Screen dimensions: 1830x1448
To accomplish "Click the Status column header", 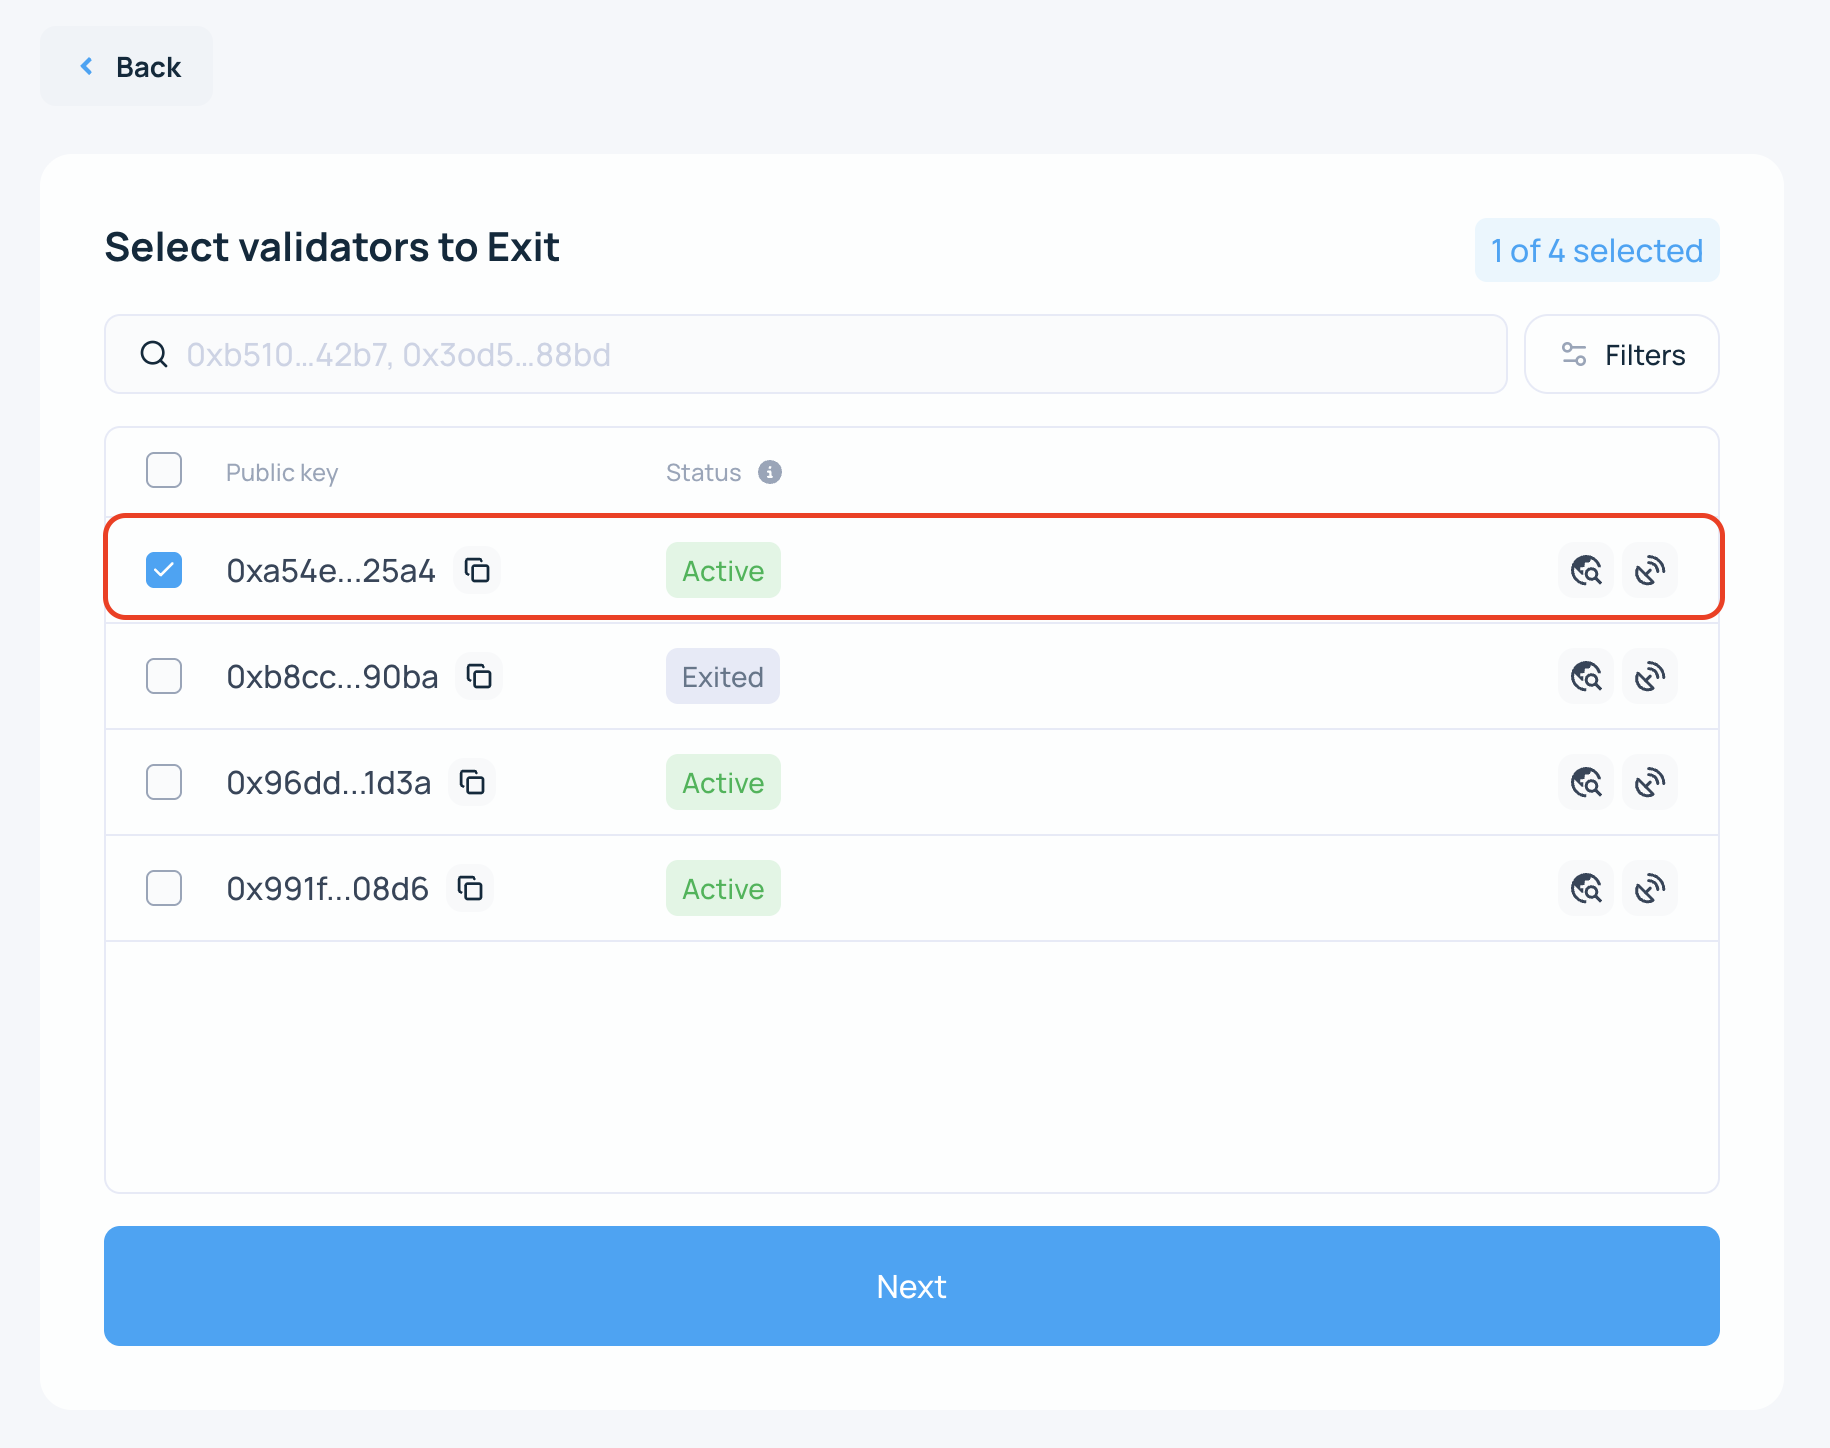I will (x=702, y=472).
